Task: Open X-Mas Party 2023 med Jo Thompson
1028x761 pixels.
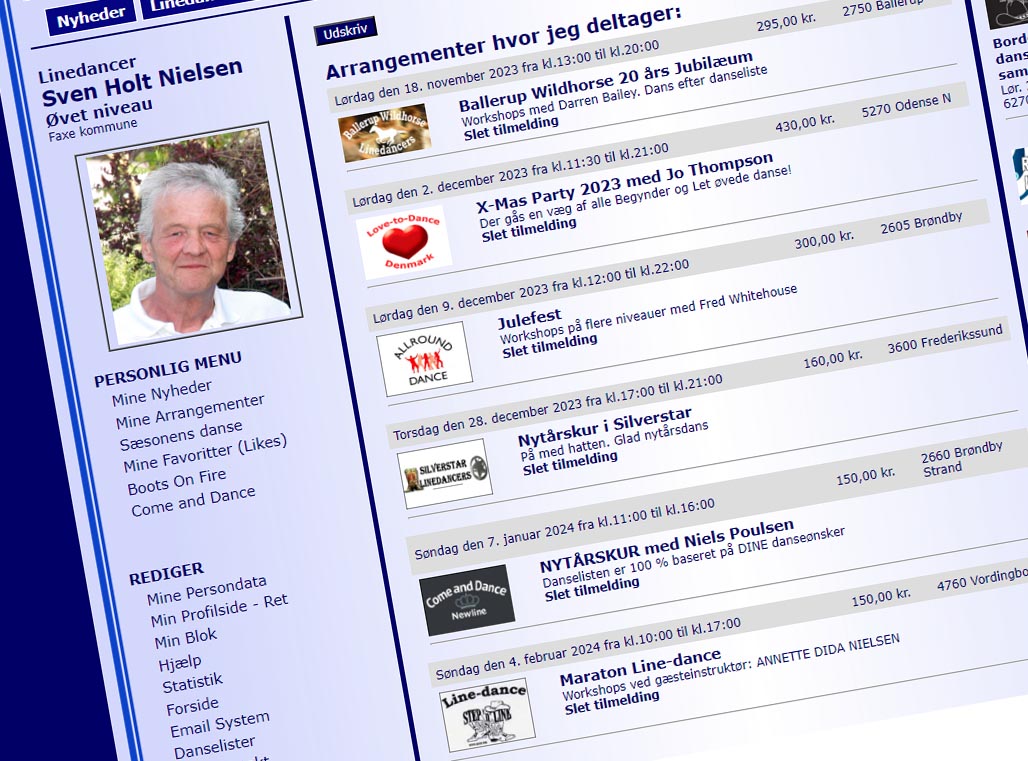Action: click(625, 183)
